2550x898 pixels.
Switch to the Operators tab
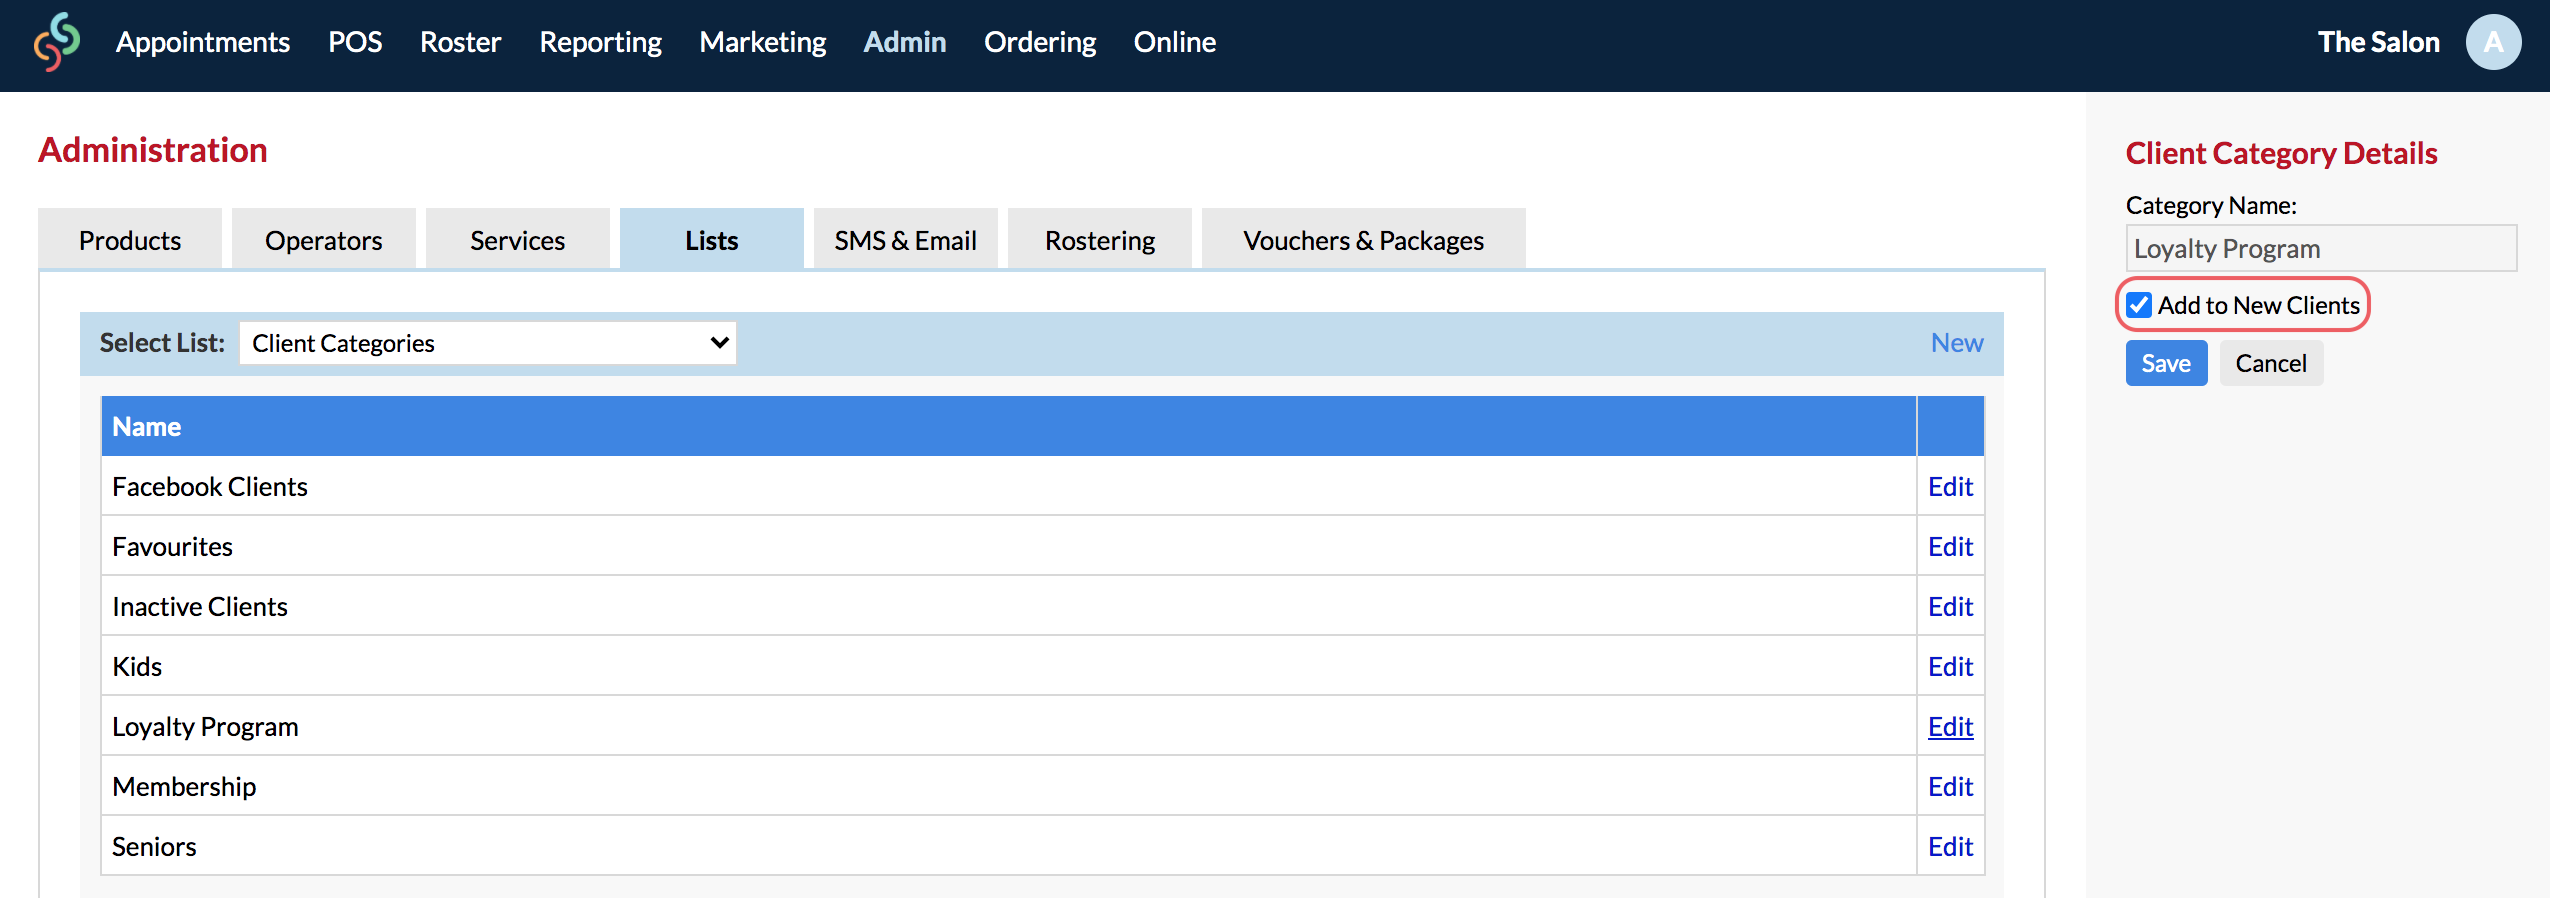(x=324, y=240)
